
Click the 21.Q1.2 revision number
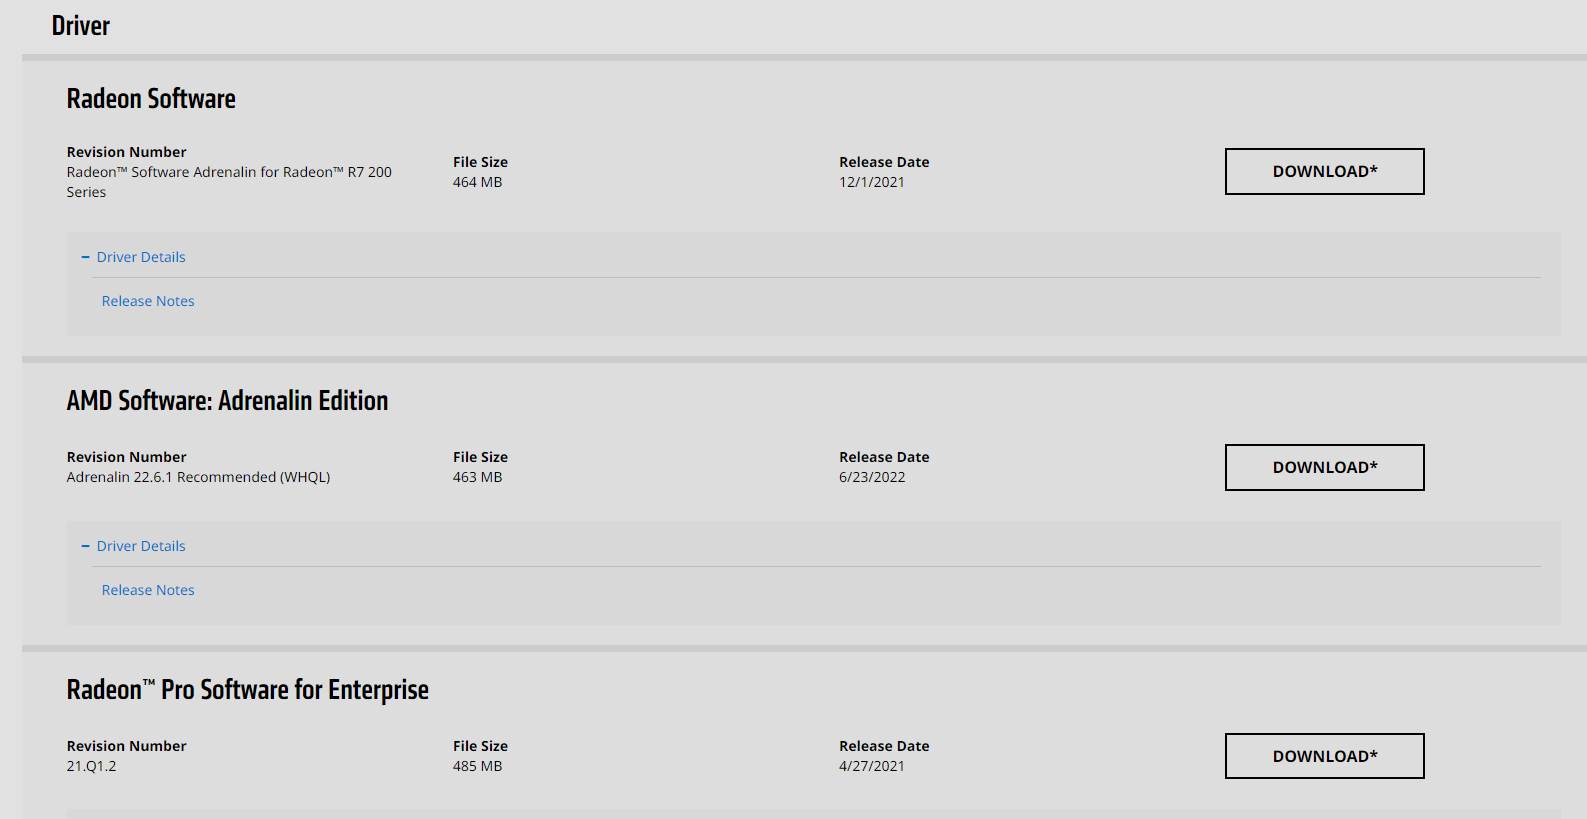click(x=91, y=766)
